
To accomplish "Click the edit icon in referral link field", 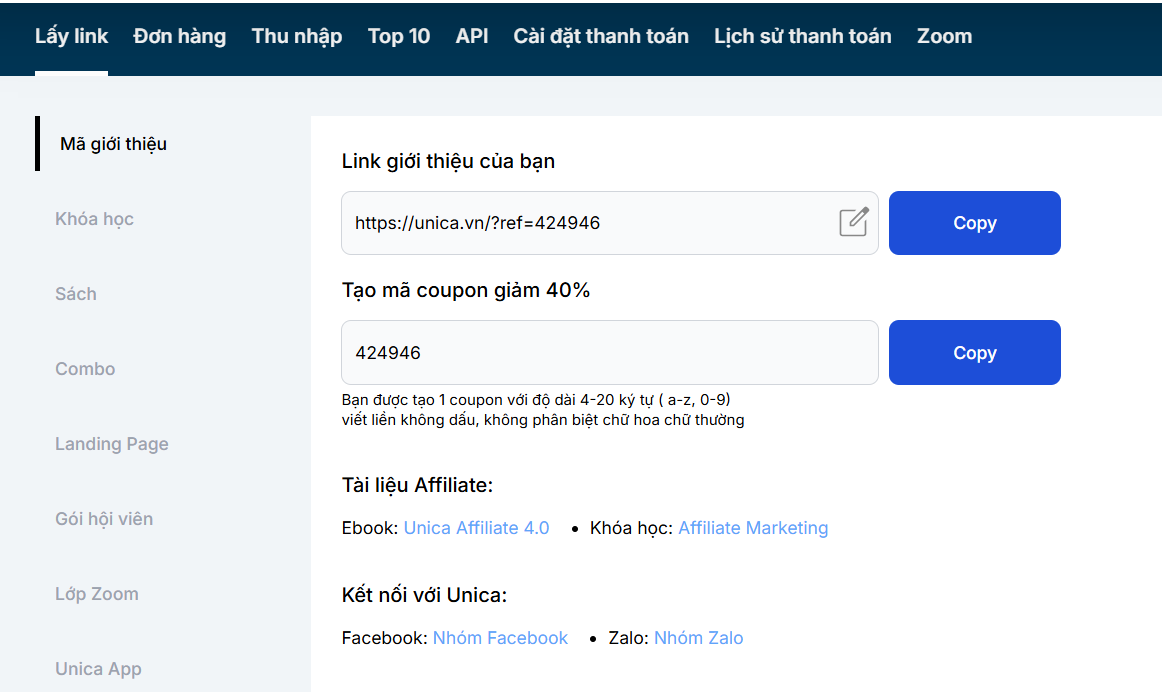I will (x=853, y=222).
